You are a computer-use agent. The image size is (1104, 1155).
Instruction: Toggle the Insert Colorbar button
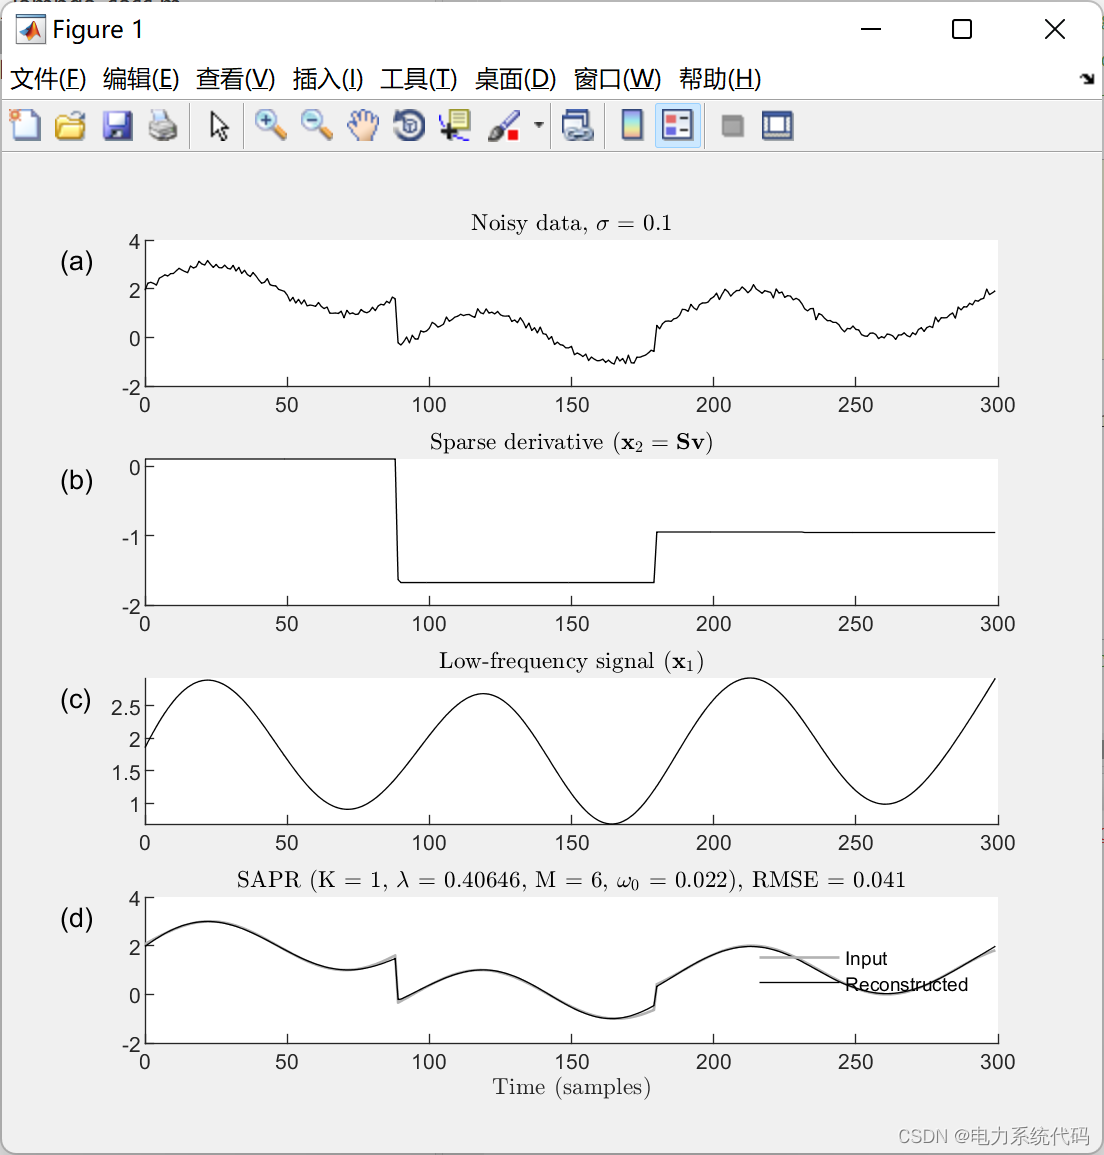(631, 125)
